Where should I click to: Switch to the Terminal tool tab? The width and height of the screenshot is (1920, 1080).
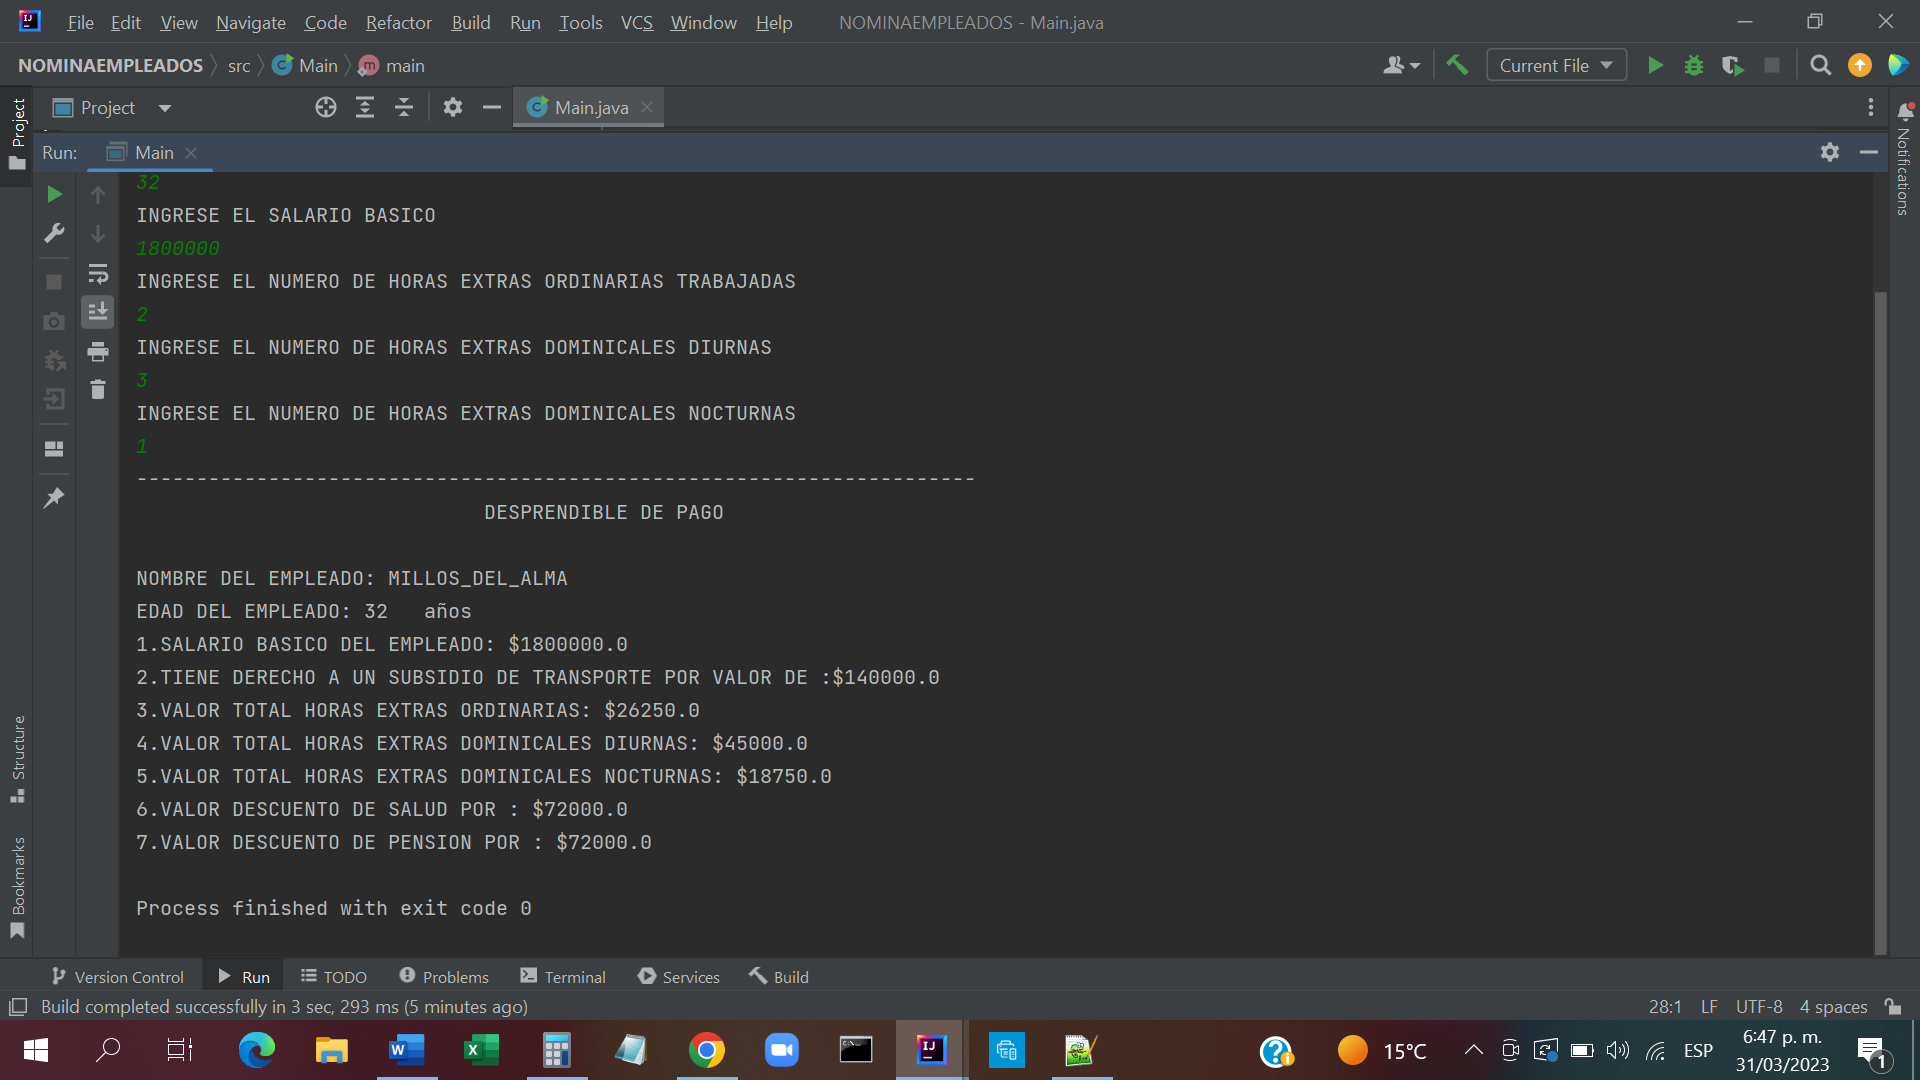[x=563, y=977]
